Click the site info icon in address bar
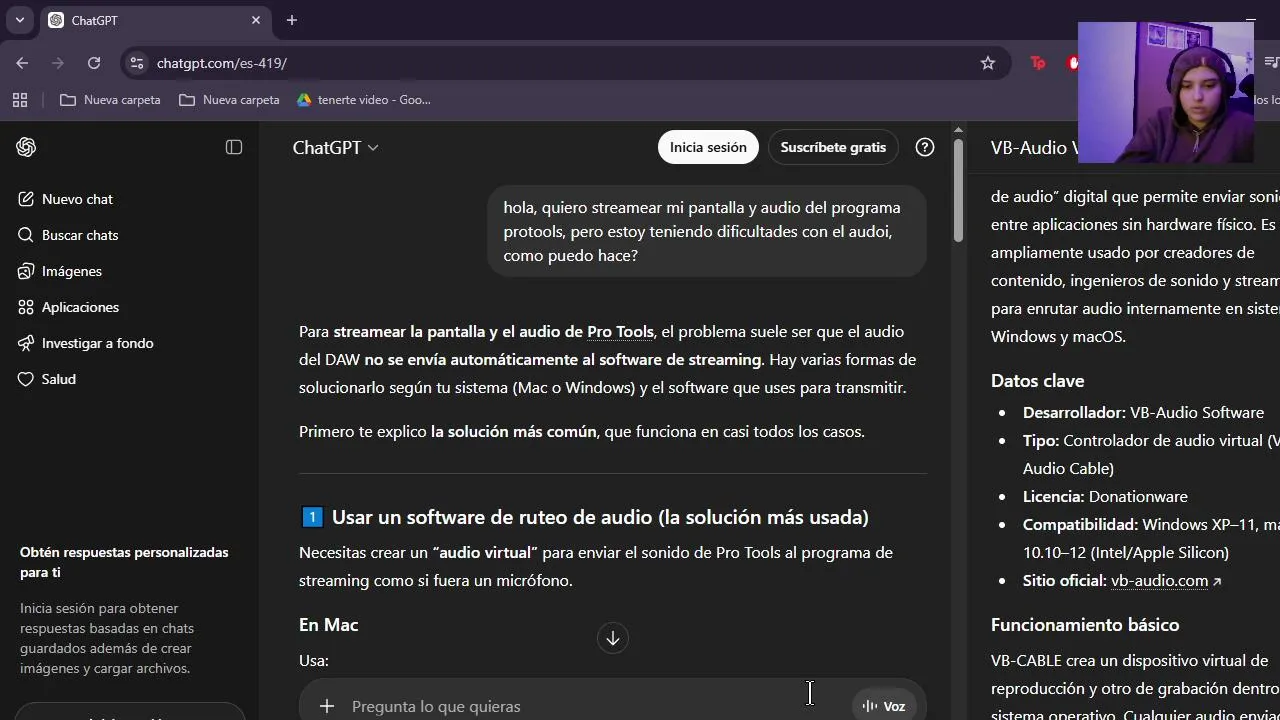 point(137,63)
